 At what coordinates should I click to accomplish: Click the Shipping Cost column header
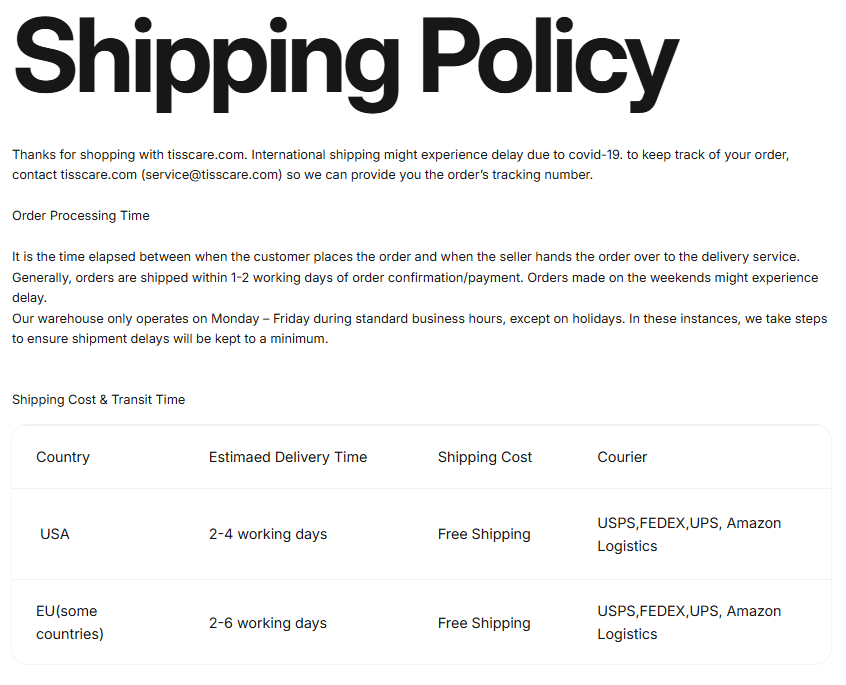click(485, 457)
